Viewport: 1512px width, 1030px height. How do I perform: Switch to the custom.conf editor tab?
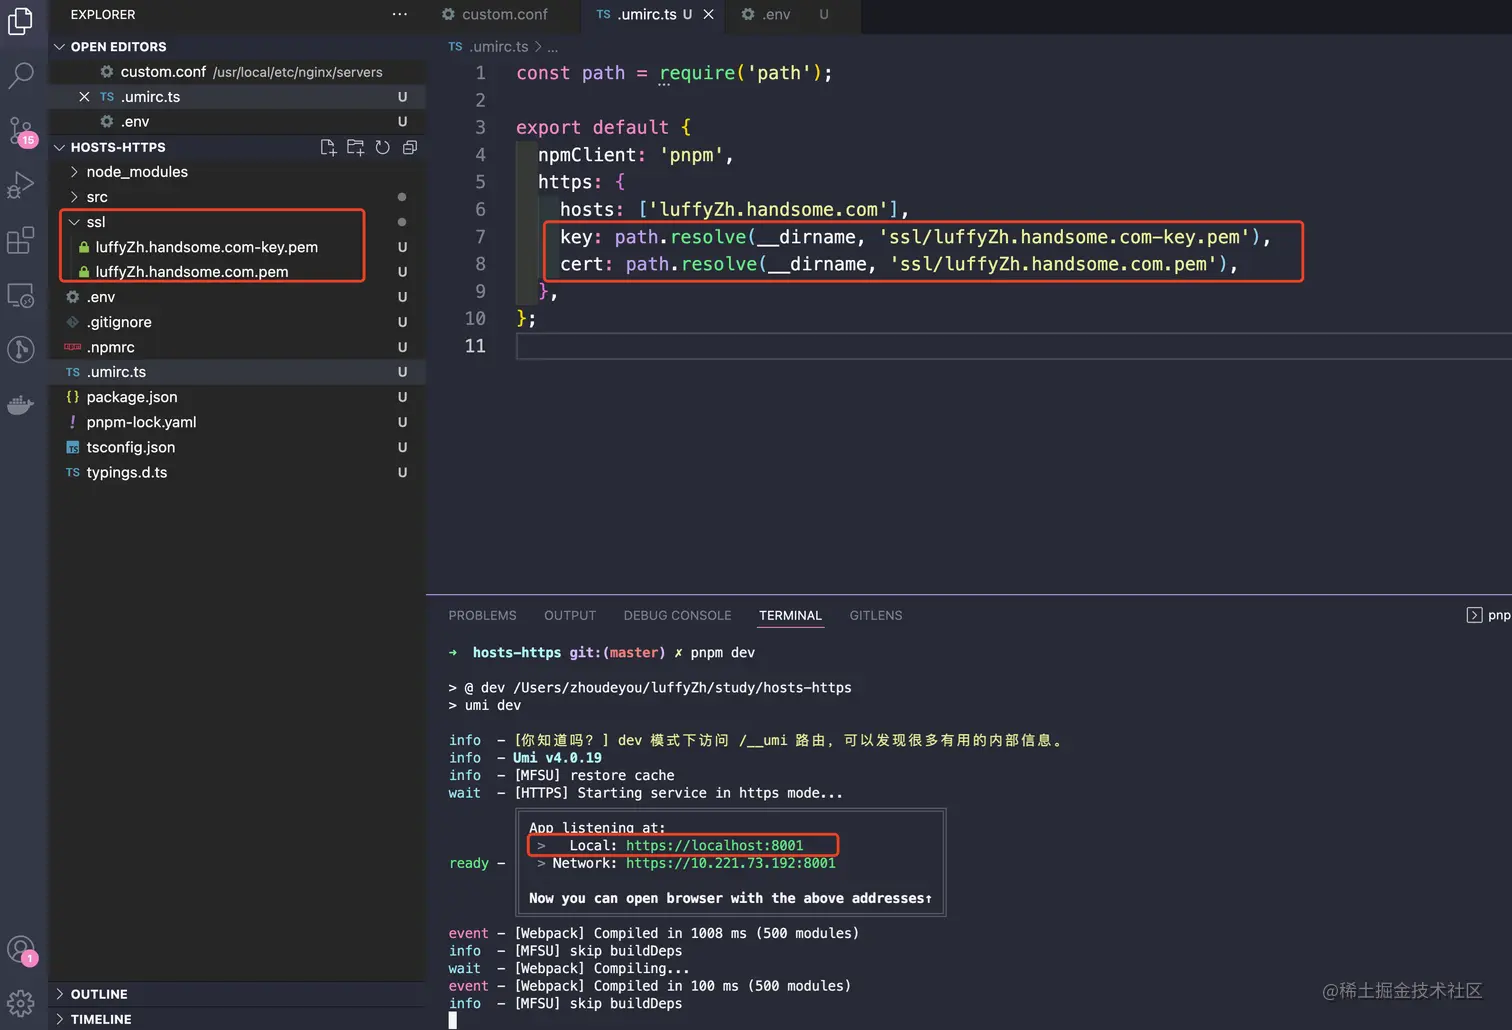(504, 14)
